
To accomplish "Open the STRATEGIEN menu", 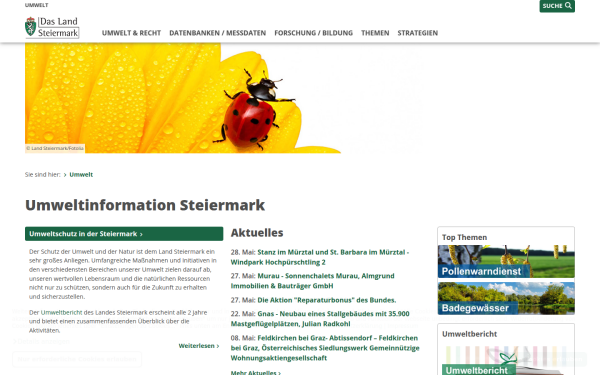I will click(x=417, y=33).
